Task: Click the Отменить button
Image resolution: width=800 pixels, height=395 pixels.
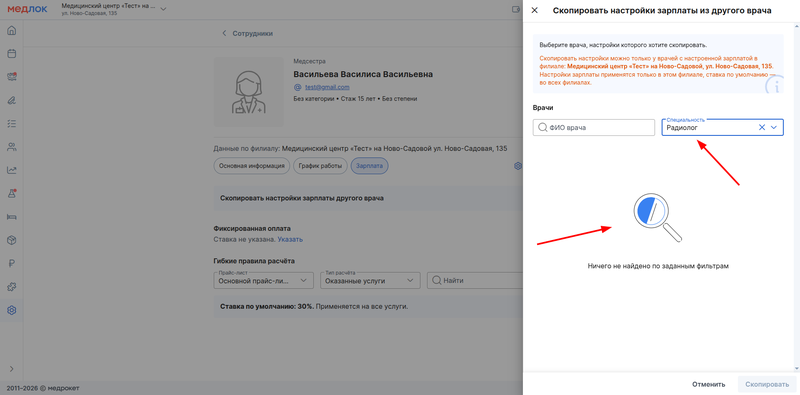Action: pos(708,384)
